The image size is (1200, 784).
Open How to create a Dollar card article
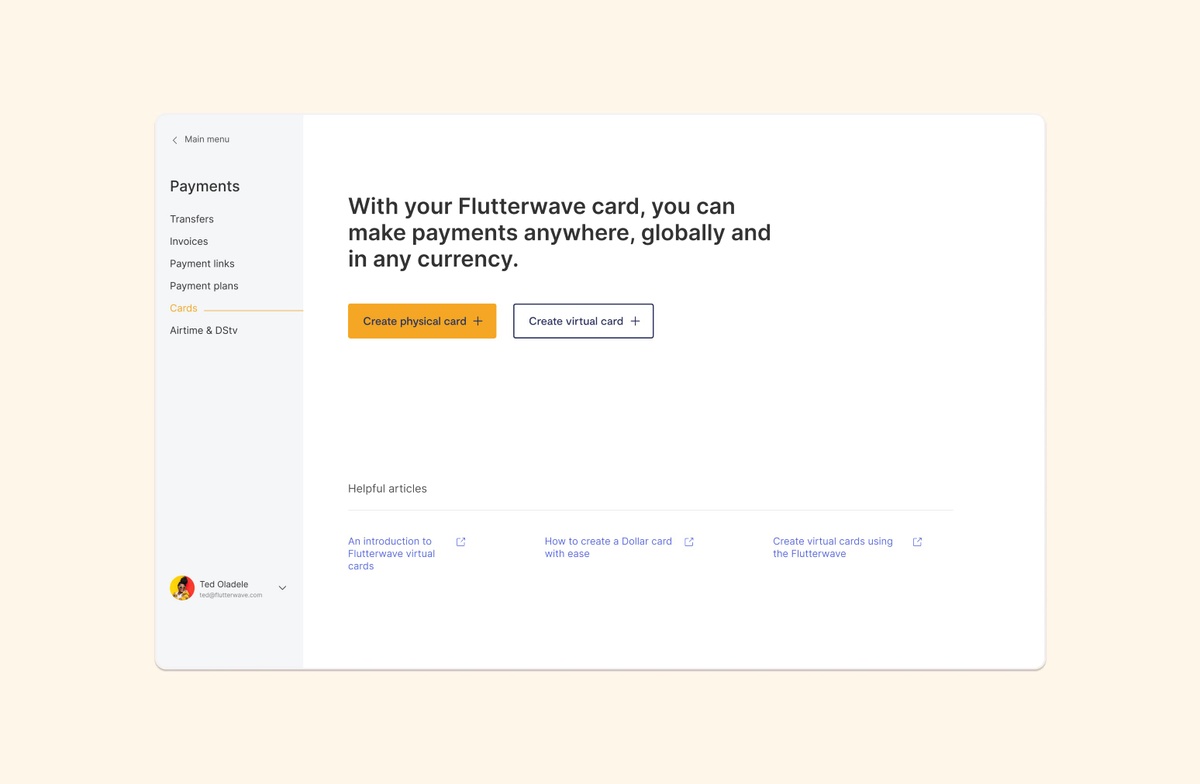[x=608, y=548]
